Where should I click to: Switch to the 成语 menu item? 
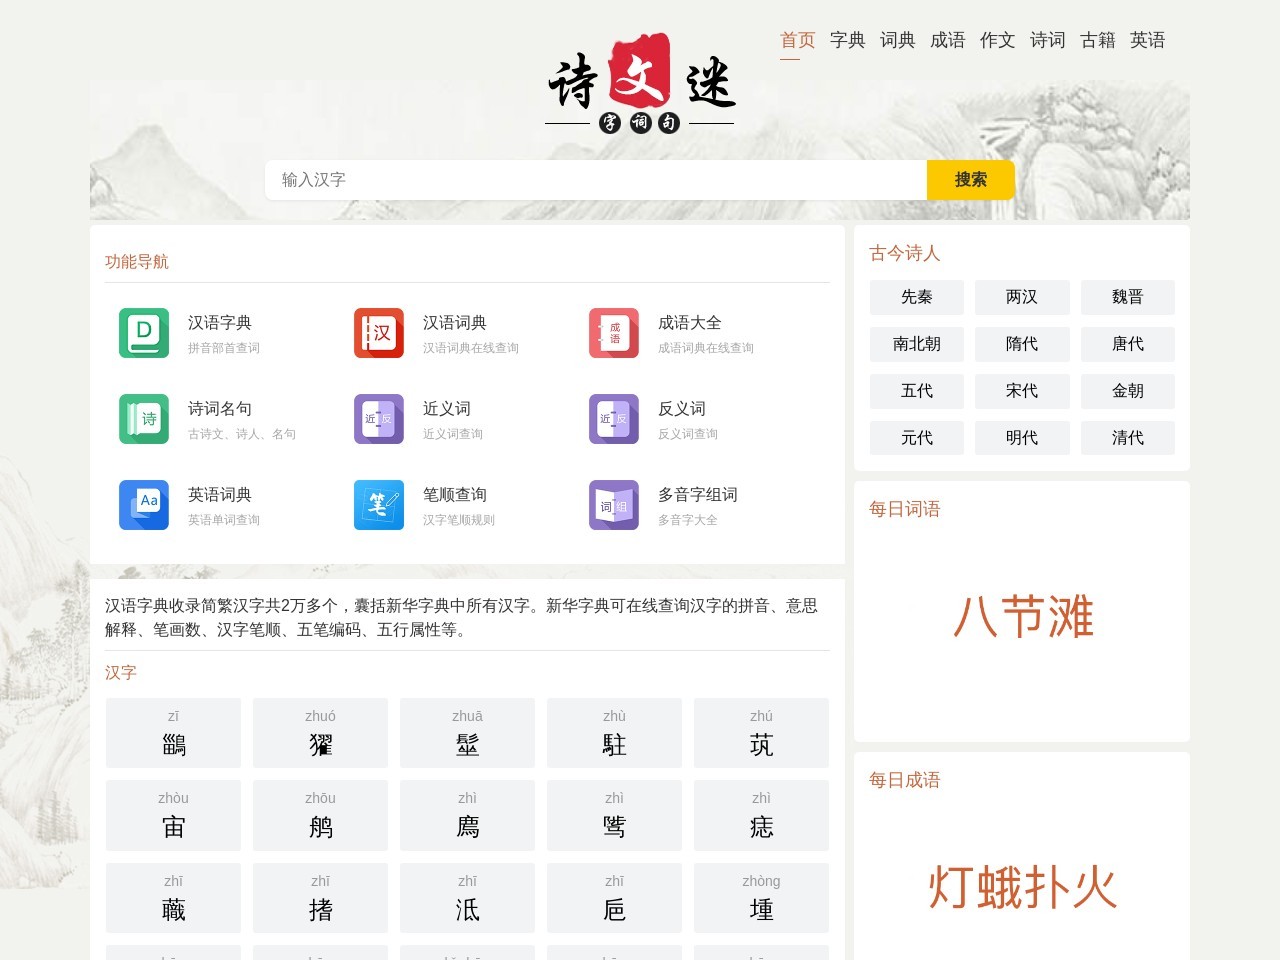tap(948, 40)
